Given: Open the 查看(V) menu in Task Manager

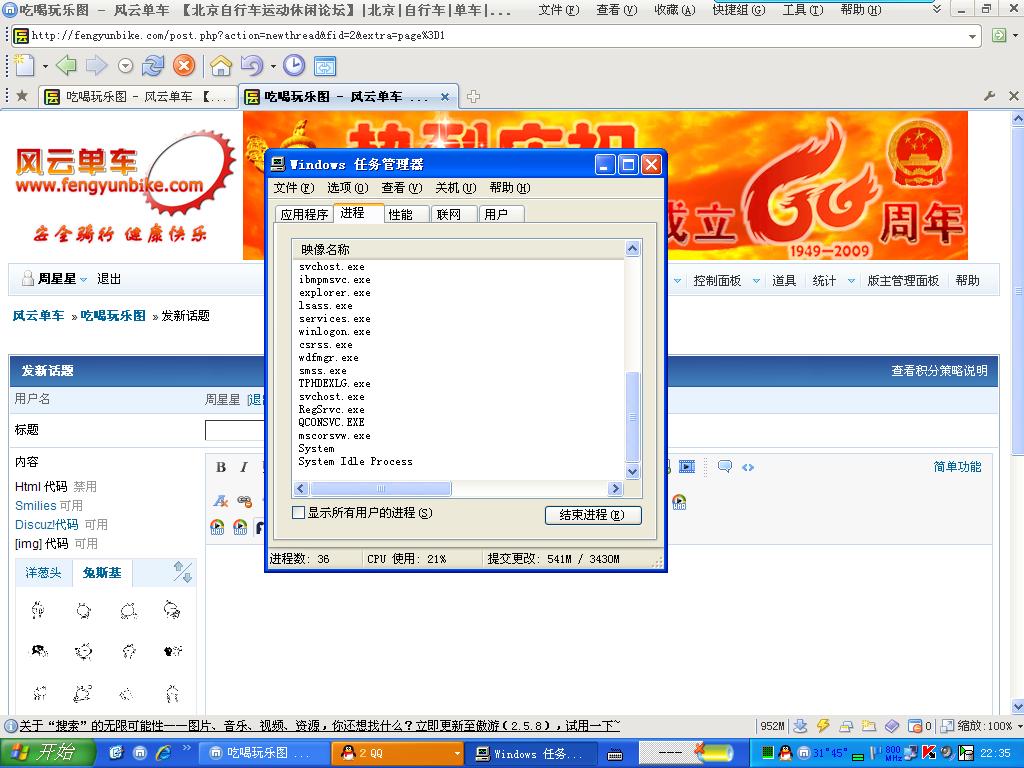Looking at the screenshot, I should [x=401, y=188].
